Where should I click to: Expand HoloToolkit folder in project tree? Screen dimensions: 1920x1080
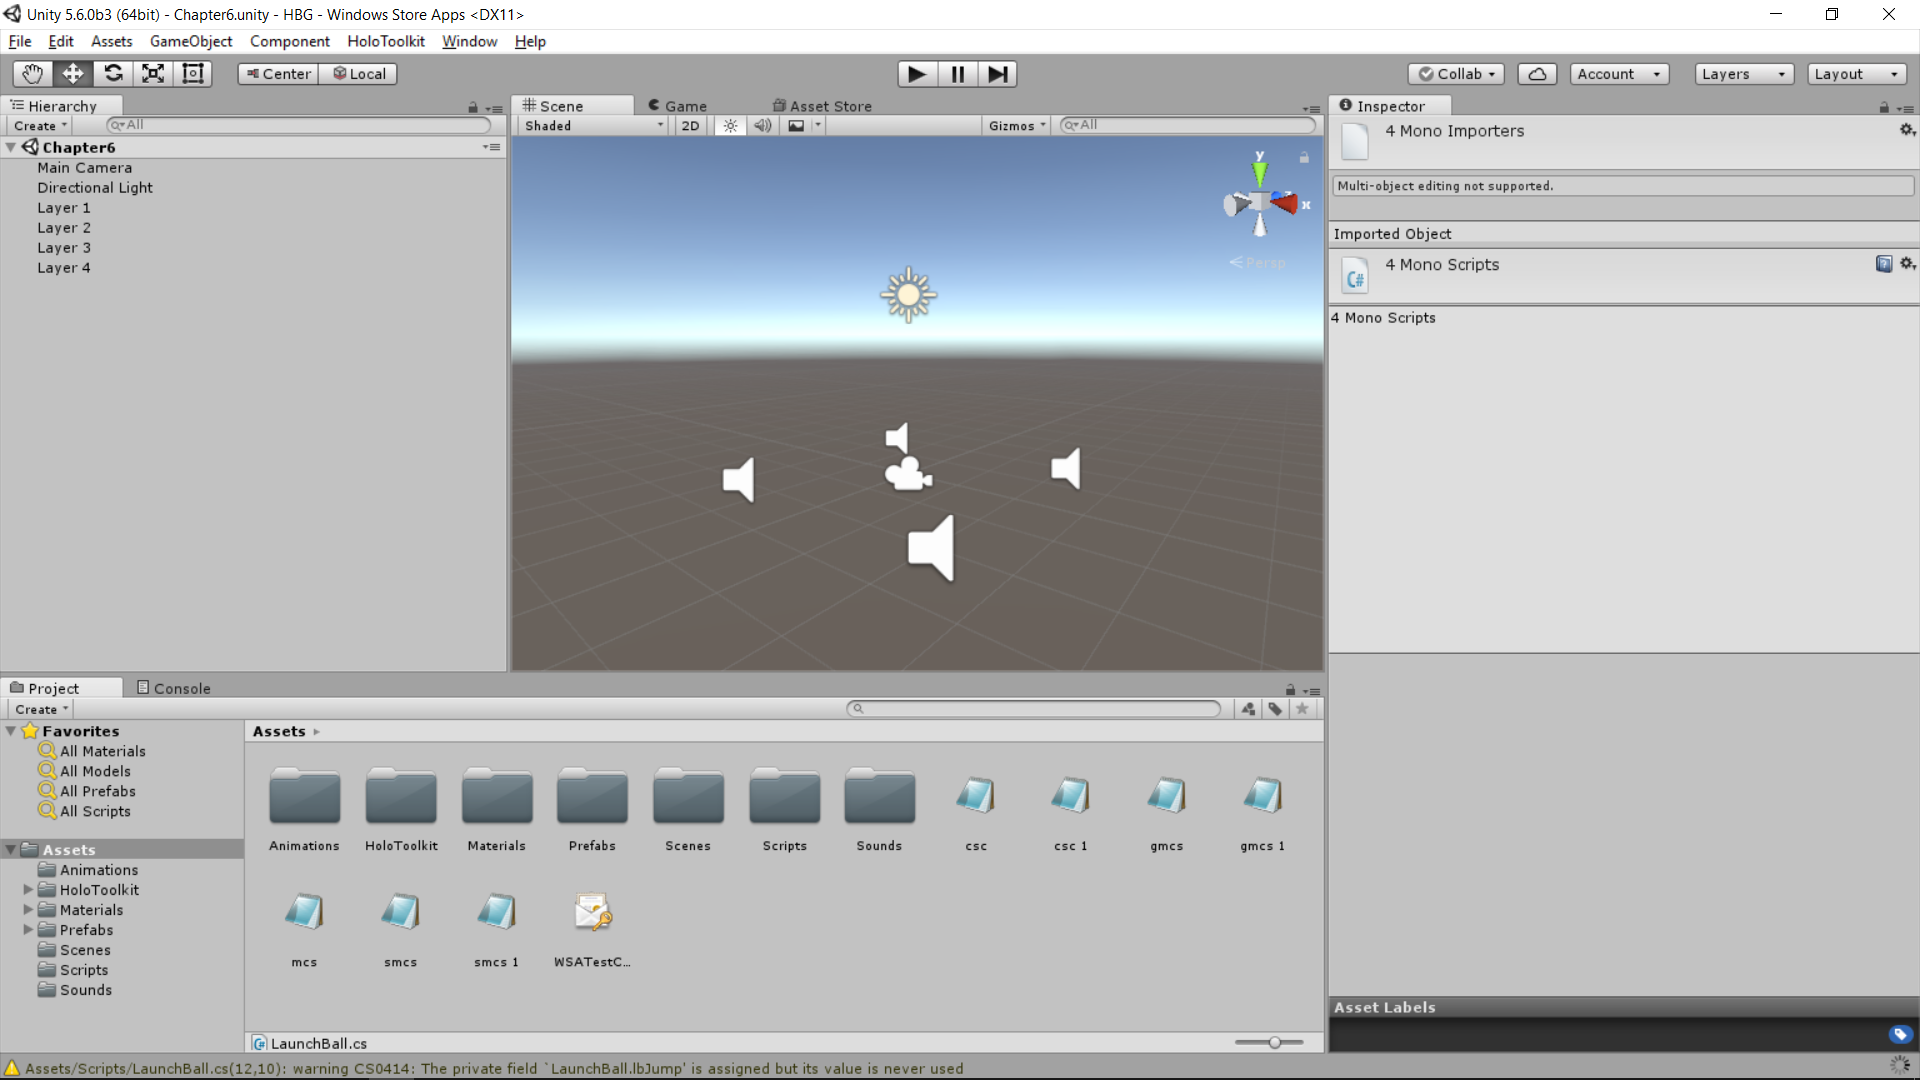pos(28,890)
